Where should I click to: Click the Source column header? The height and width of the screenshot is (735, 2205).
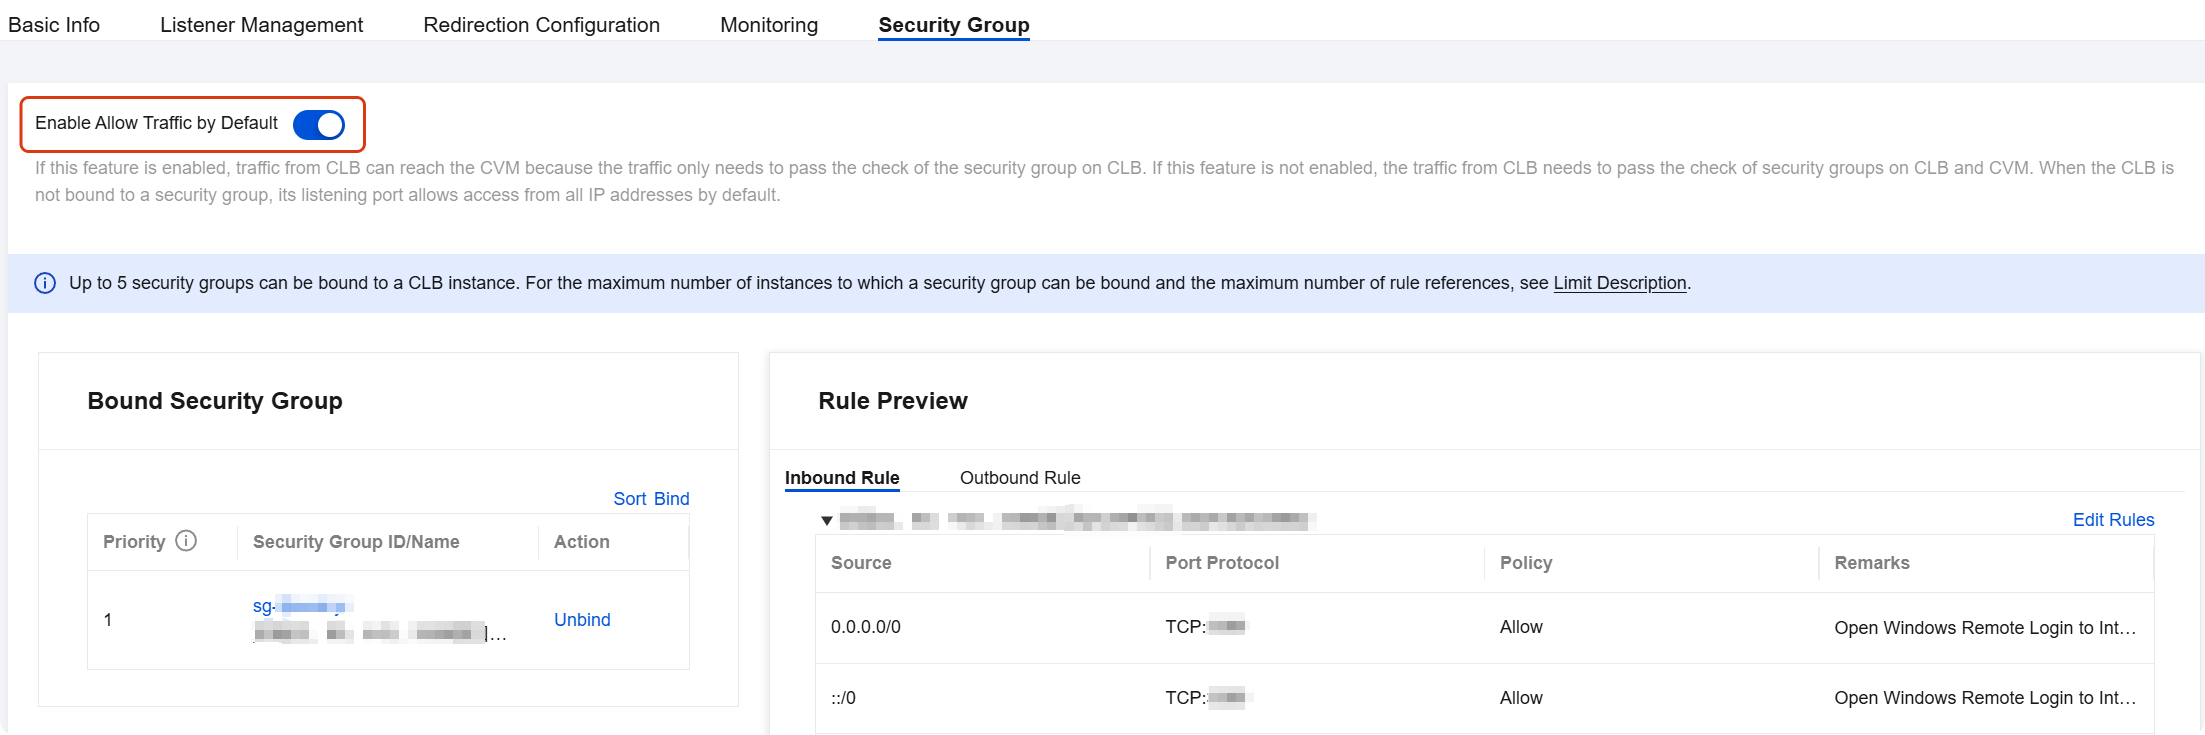861,563
